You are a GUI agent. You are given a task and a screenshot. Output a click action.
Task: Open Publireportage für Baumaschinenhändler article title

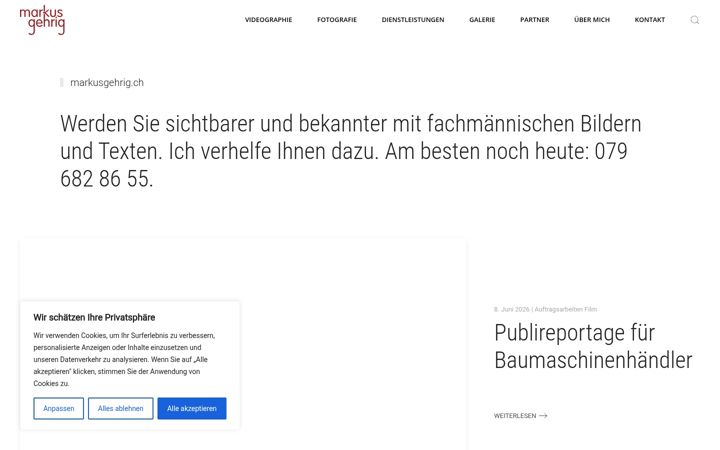coord(593,346)
